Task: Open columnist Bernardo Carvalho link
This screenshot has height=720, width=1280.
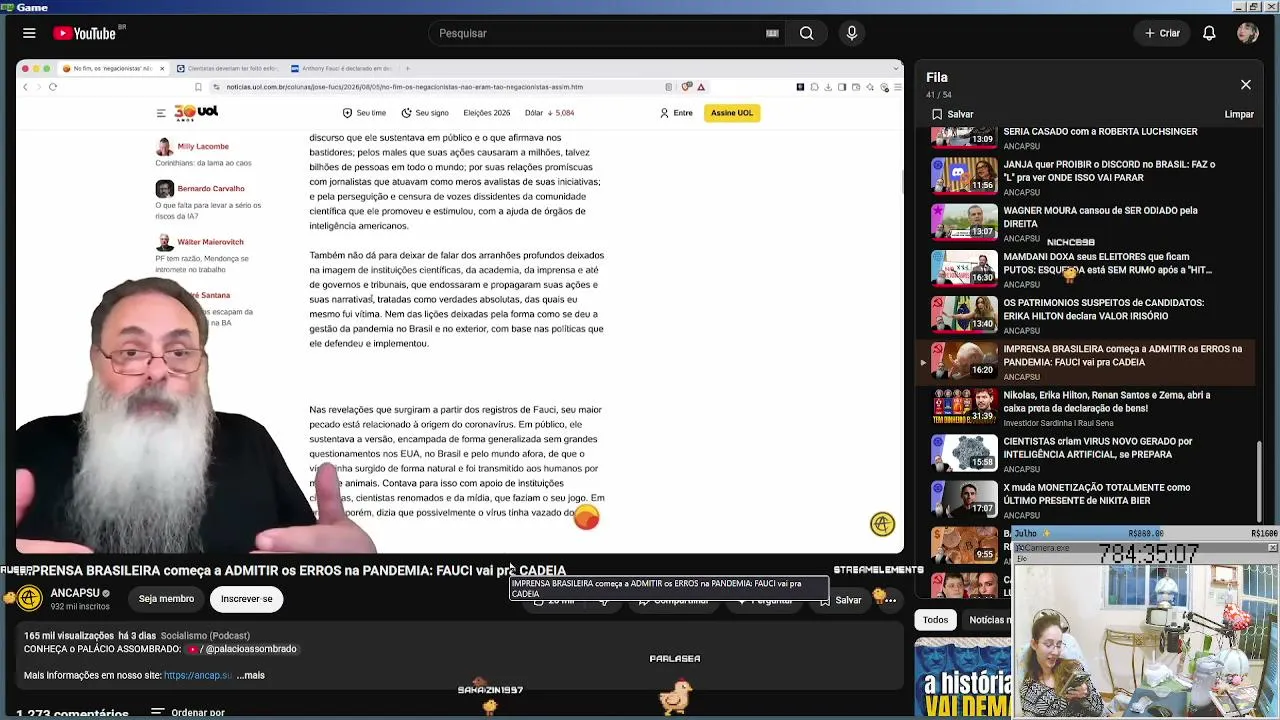Action: click(211, 189)
